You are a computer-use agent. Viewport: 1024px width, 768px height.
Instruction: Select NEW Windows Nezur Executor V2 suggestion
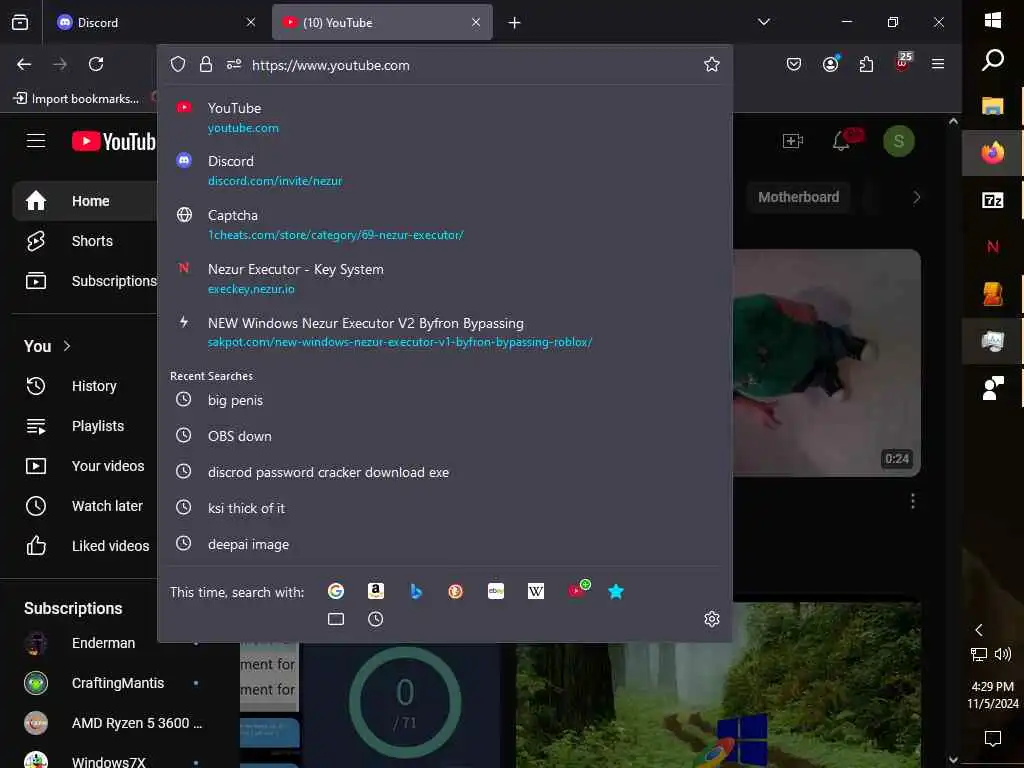[x=445, y=332]
